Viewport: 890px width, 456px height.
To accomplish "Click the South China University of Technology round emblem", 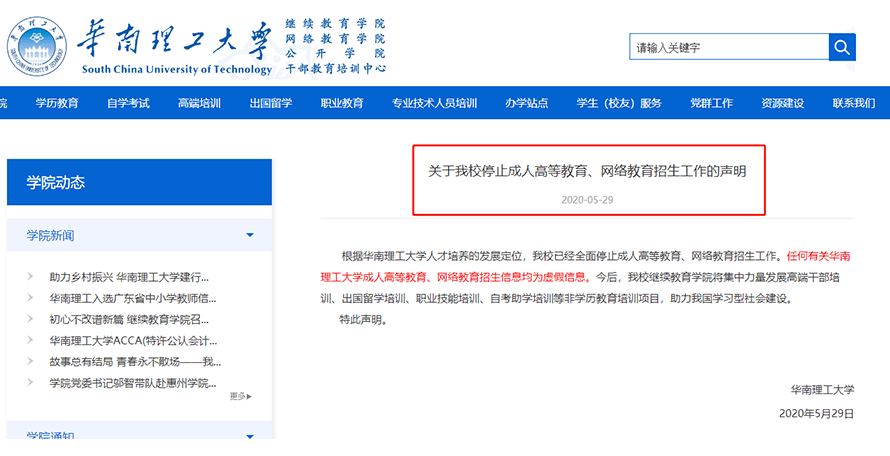I will 37,47.
